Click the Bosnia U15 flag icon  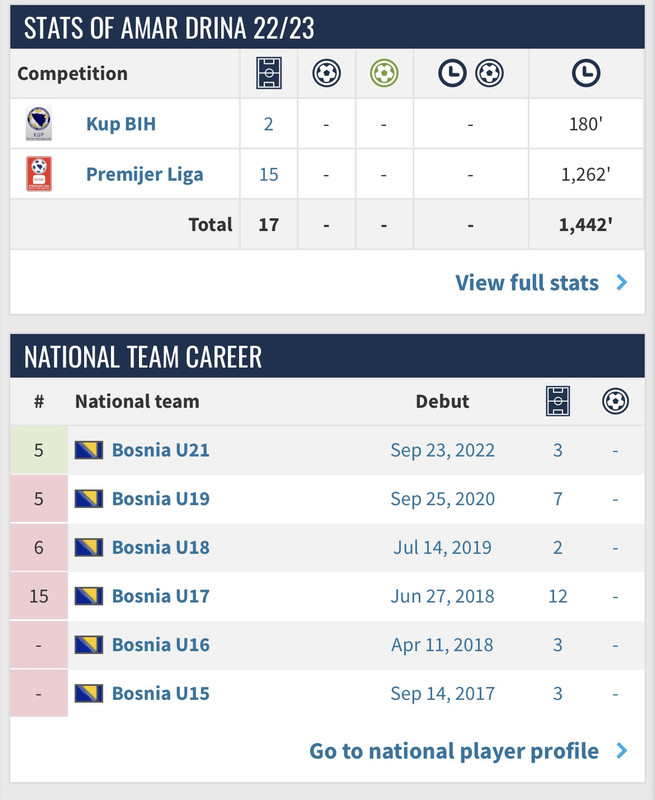coord(89,693)
